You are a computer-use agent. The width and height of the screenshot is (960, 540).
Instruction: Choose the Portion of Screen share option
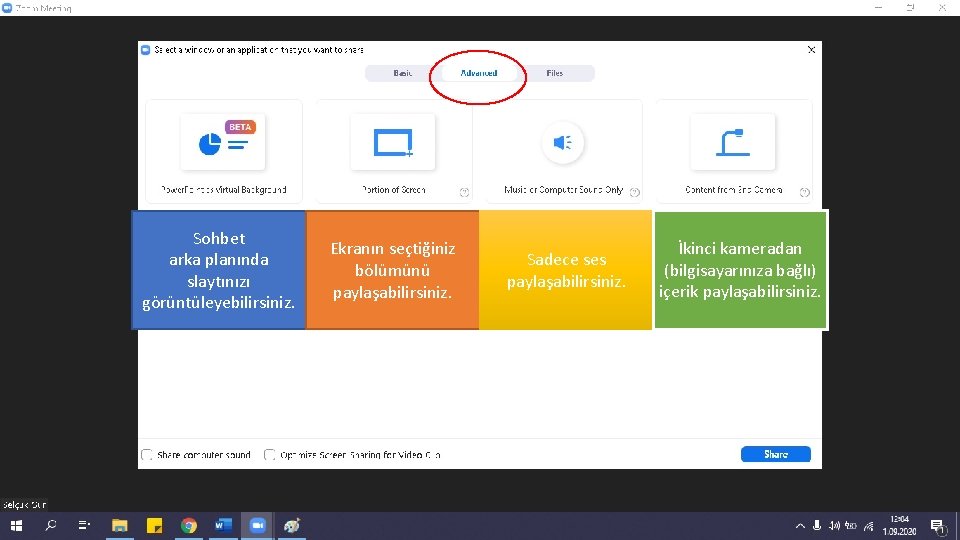[393, 151]
